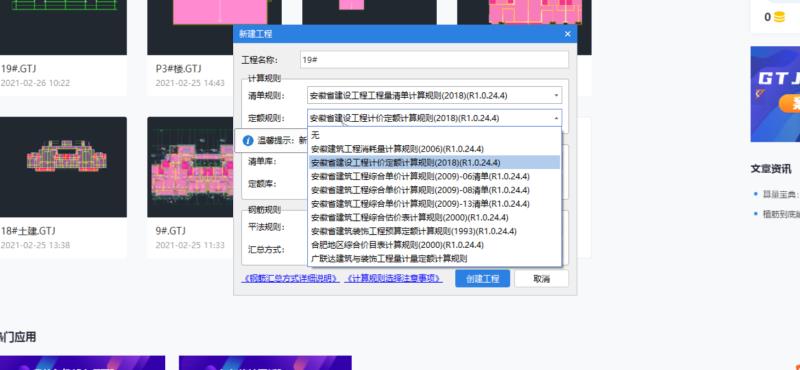
Task: Click the 创建工程 button
Action: 482,279
